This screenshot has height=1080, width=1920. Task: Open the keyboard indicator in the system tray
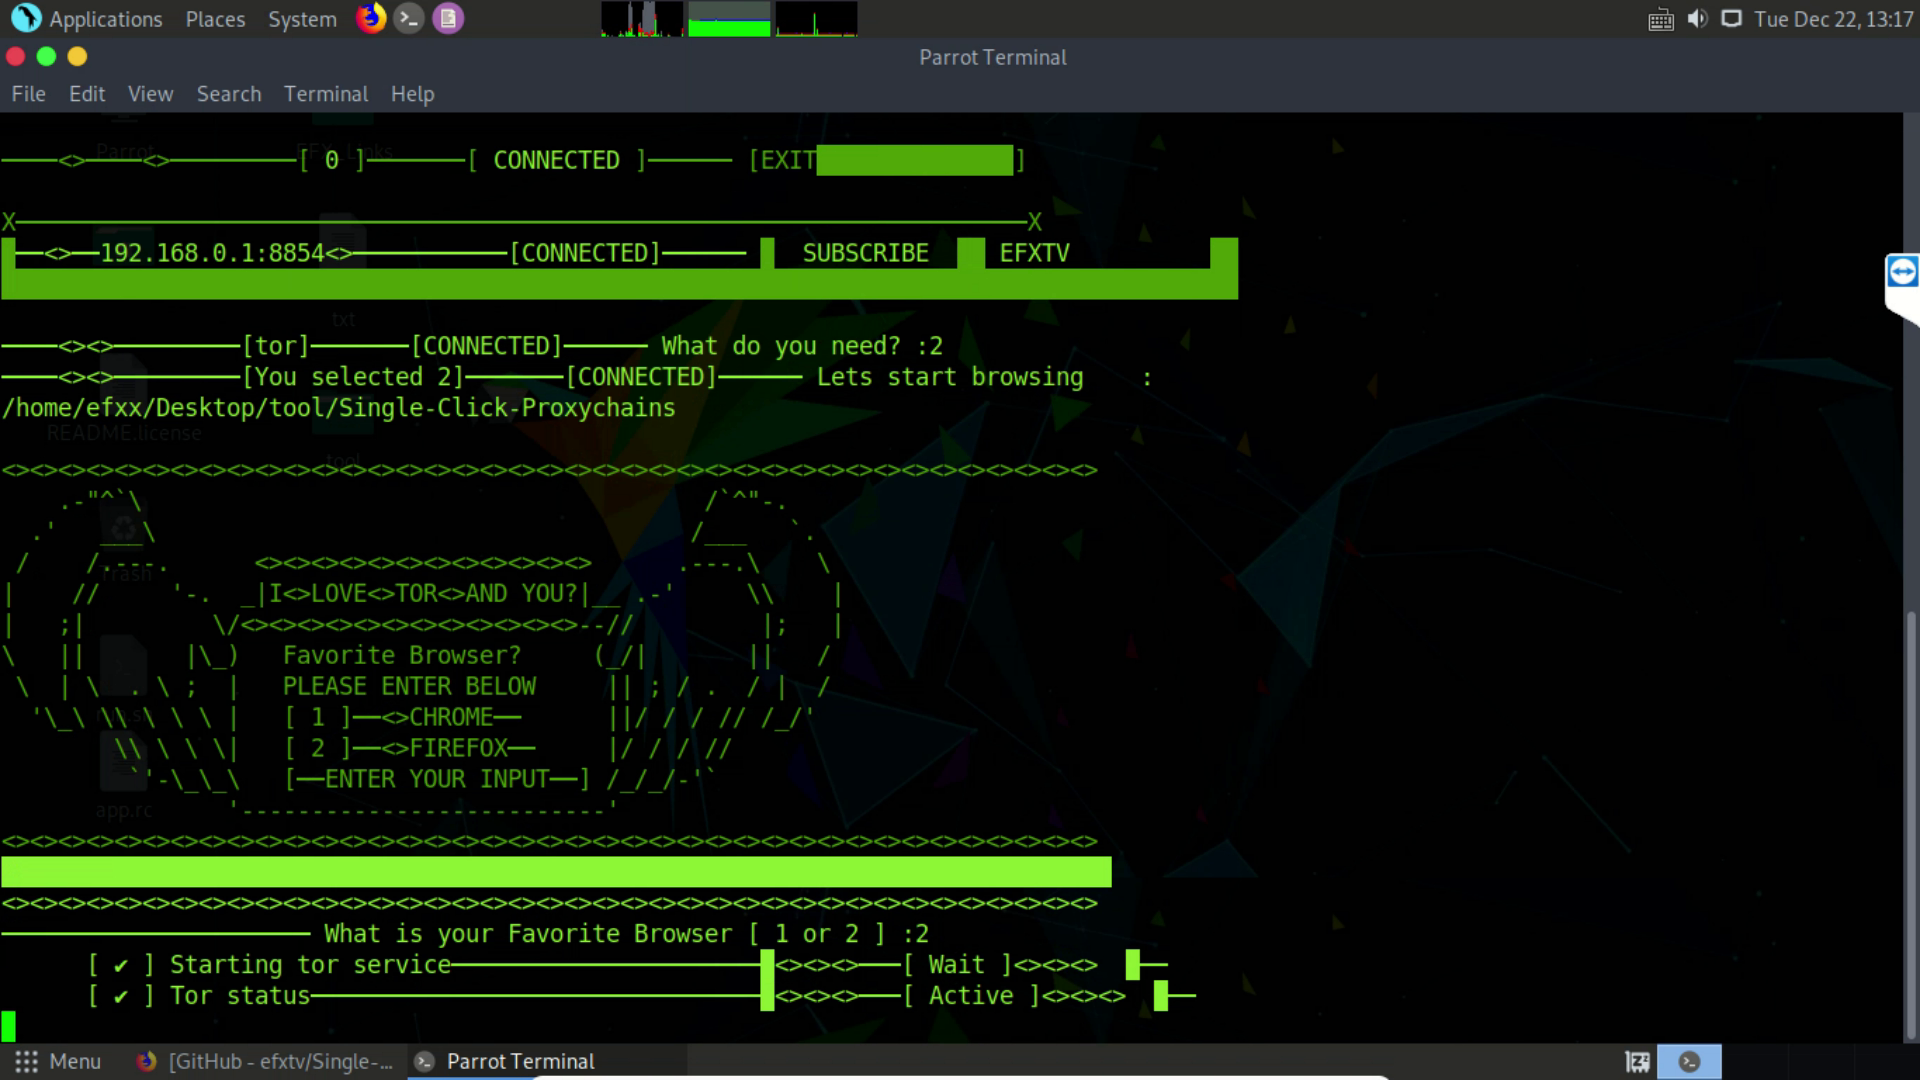click(x=1661, y=19)
